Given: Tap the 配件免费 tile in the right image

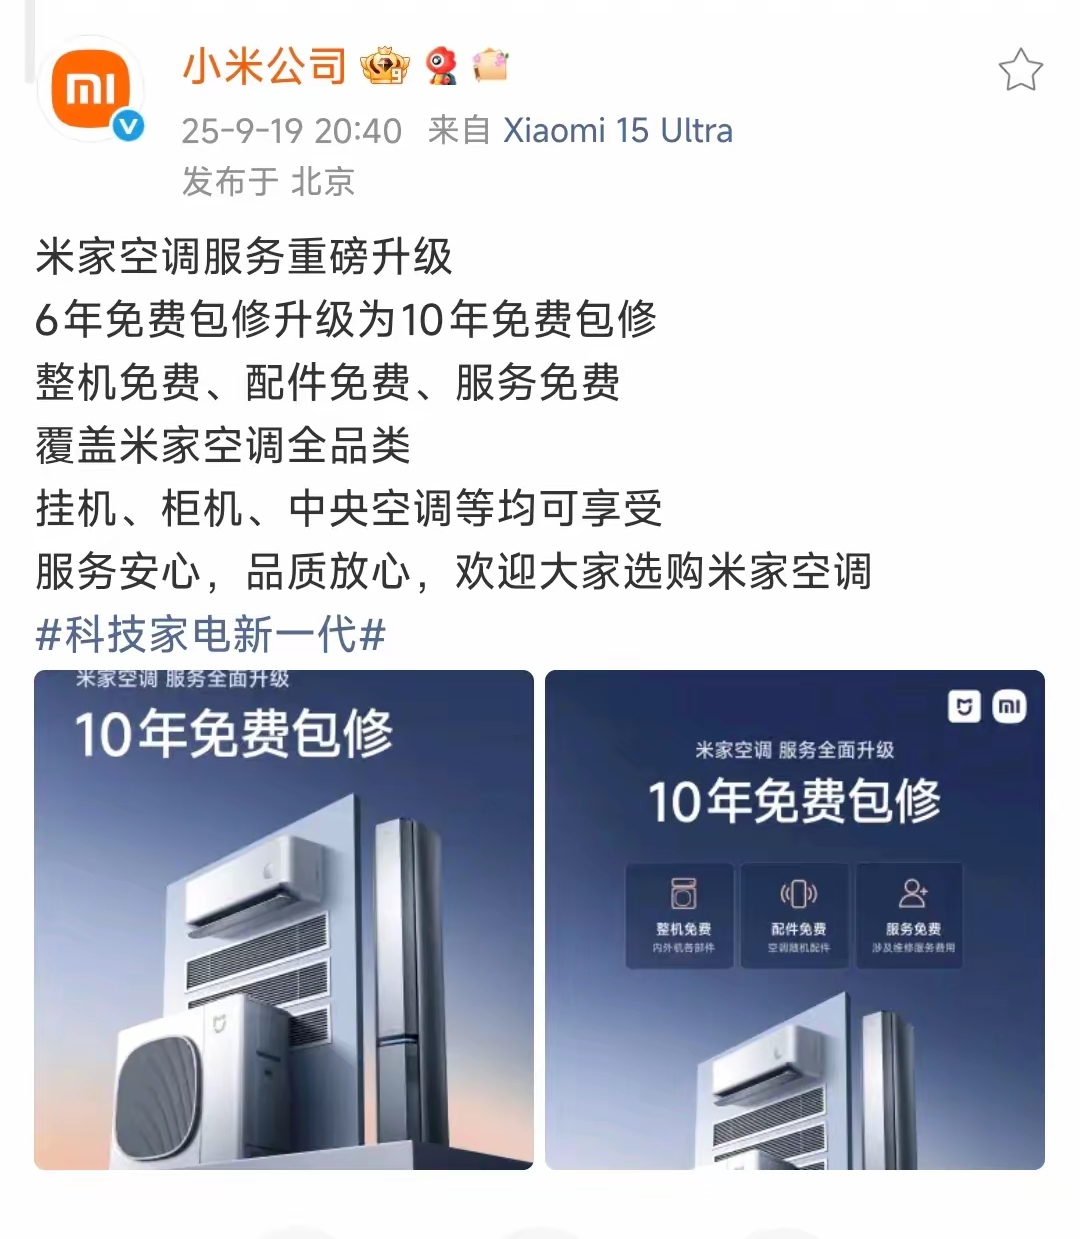Looking at the screenshot, I should 798,916.
